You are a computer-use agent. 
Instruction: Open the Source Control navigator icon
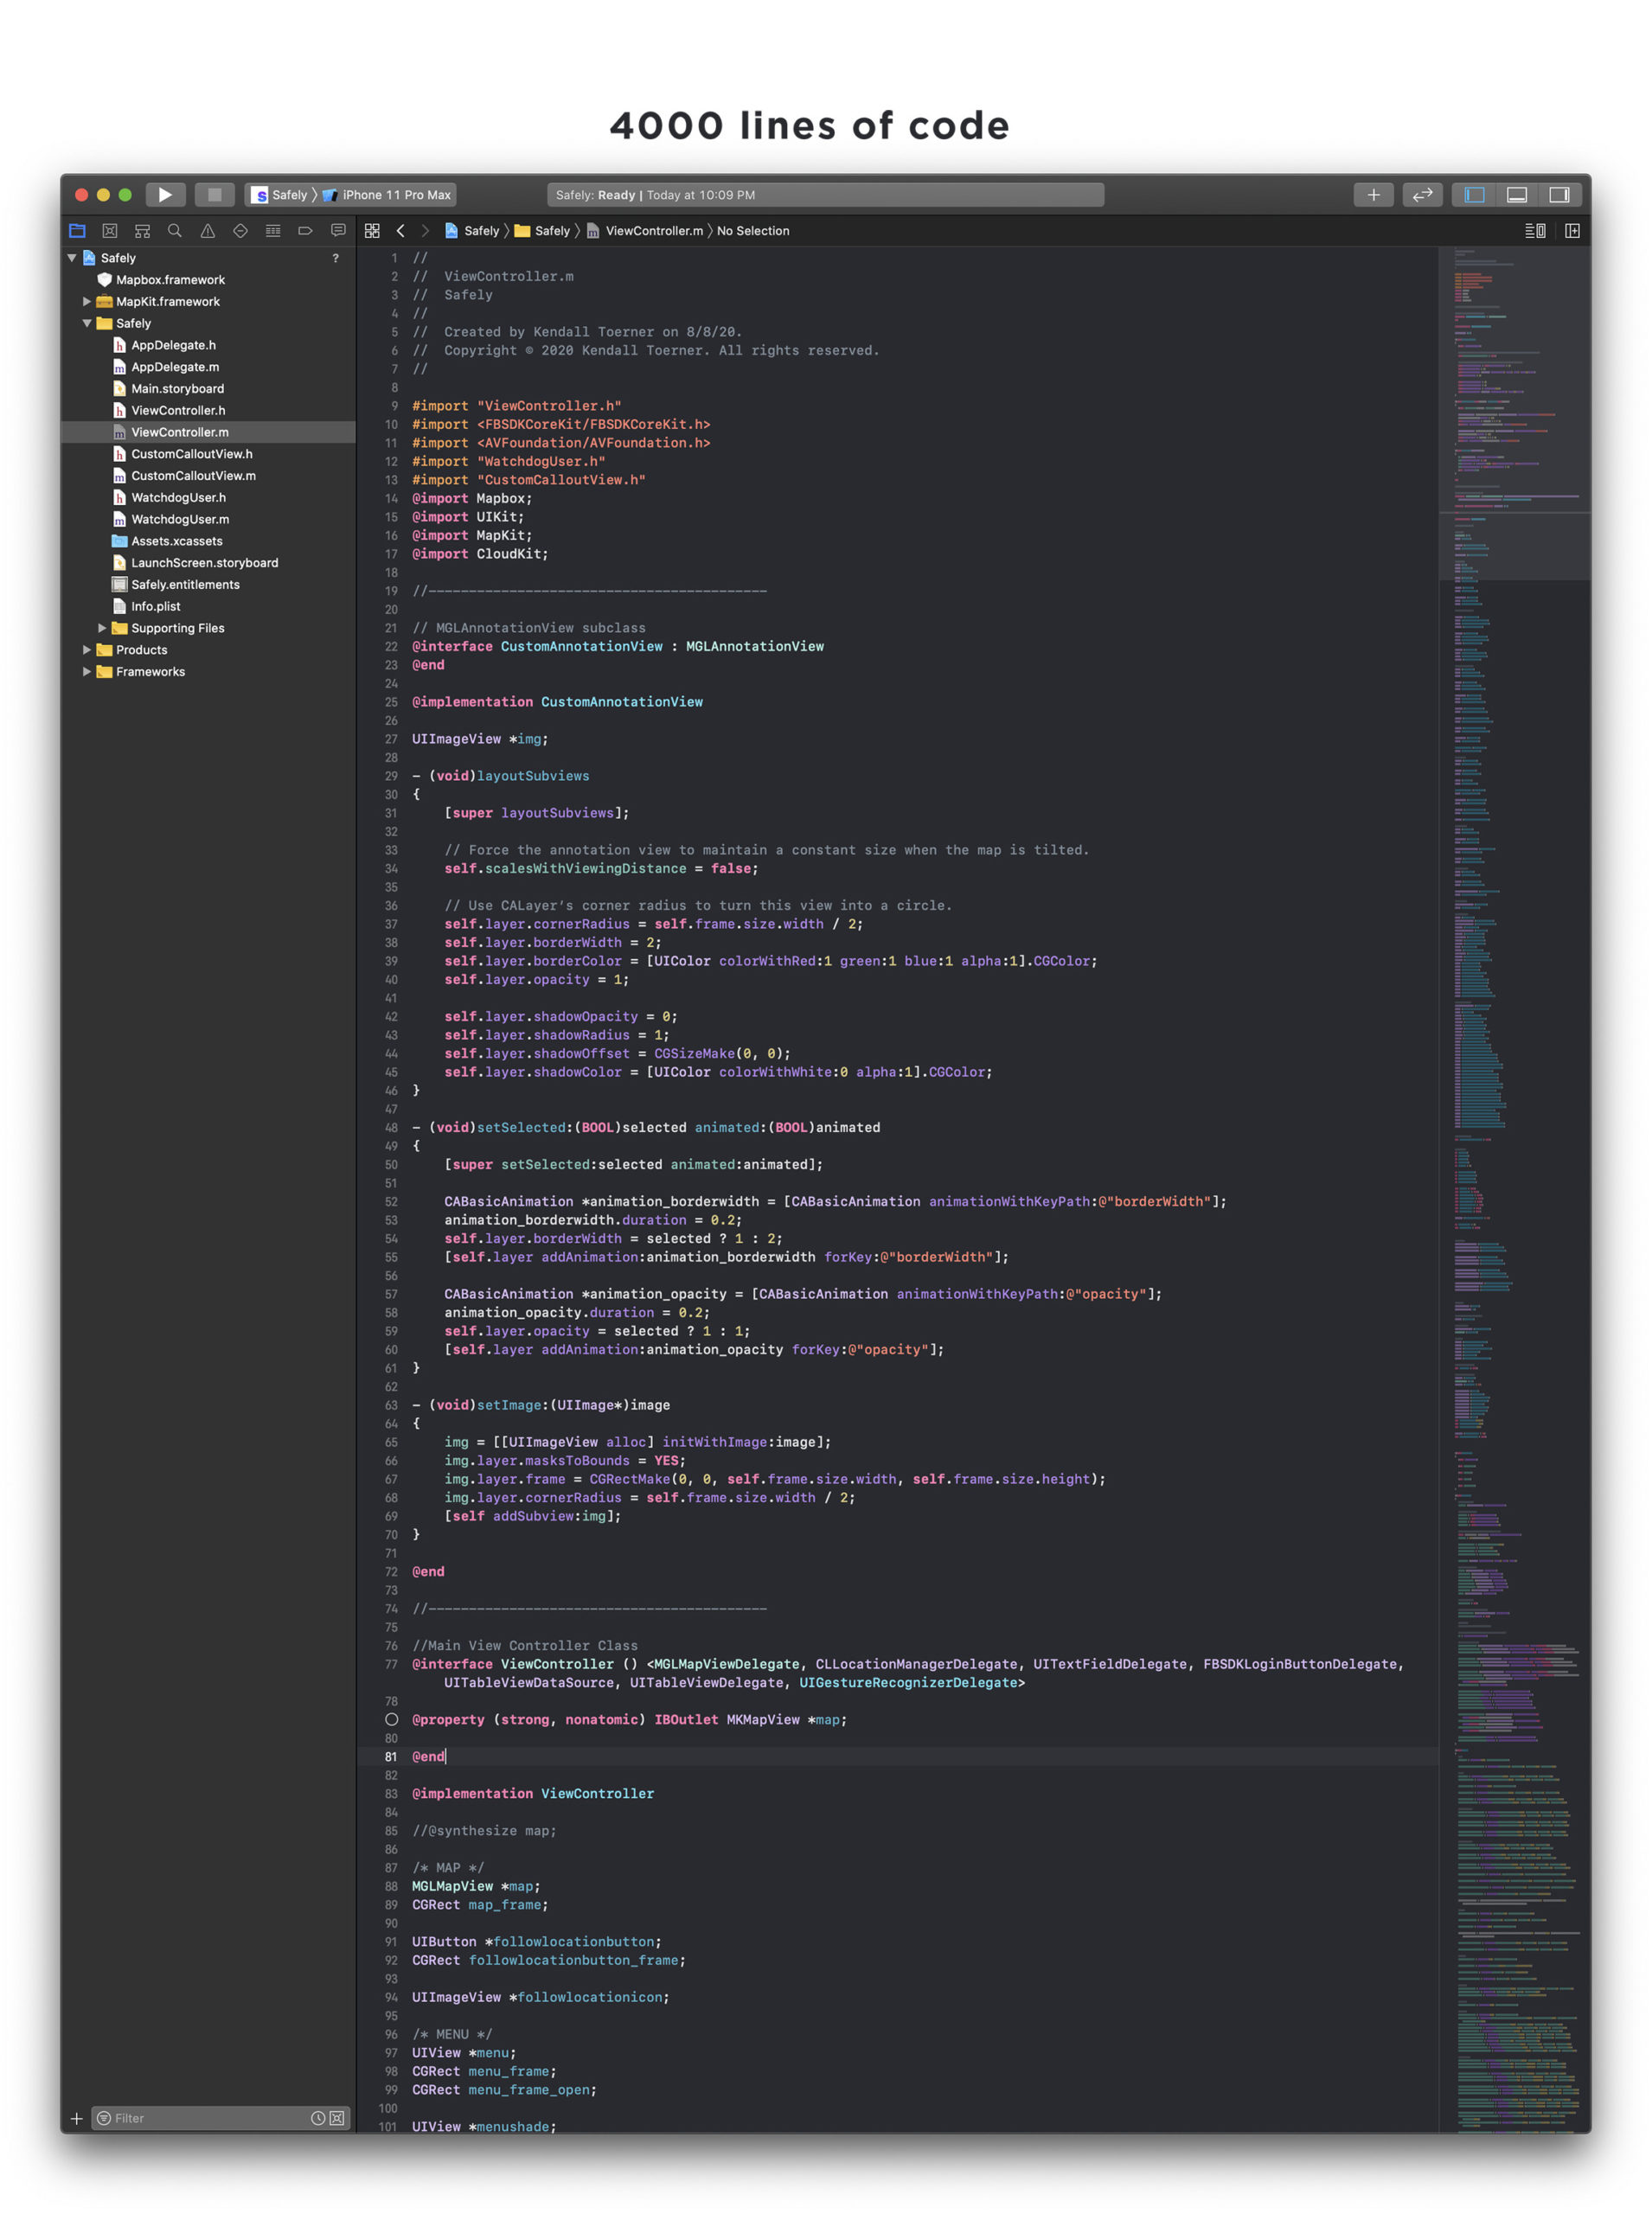110,231
